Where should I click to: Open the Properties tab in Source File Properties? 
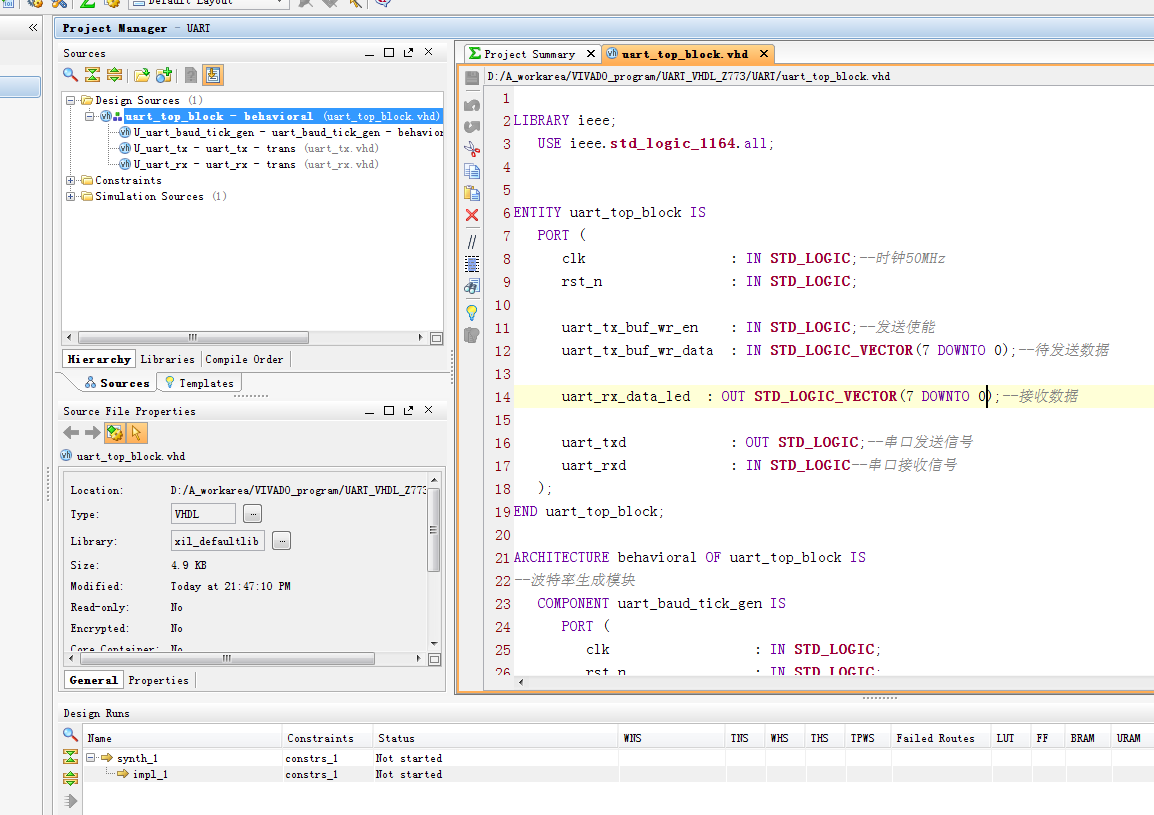coord(158,680)
